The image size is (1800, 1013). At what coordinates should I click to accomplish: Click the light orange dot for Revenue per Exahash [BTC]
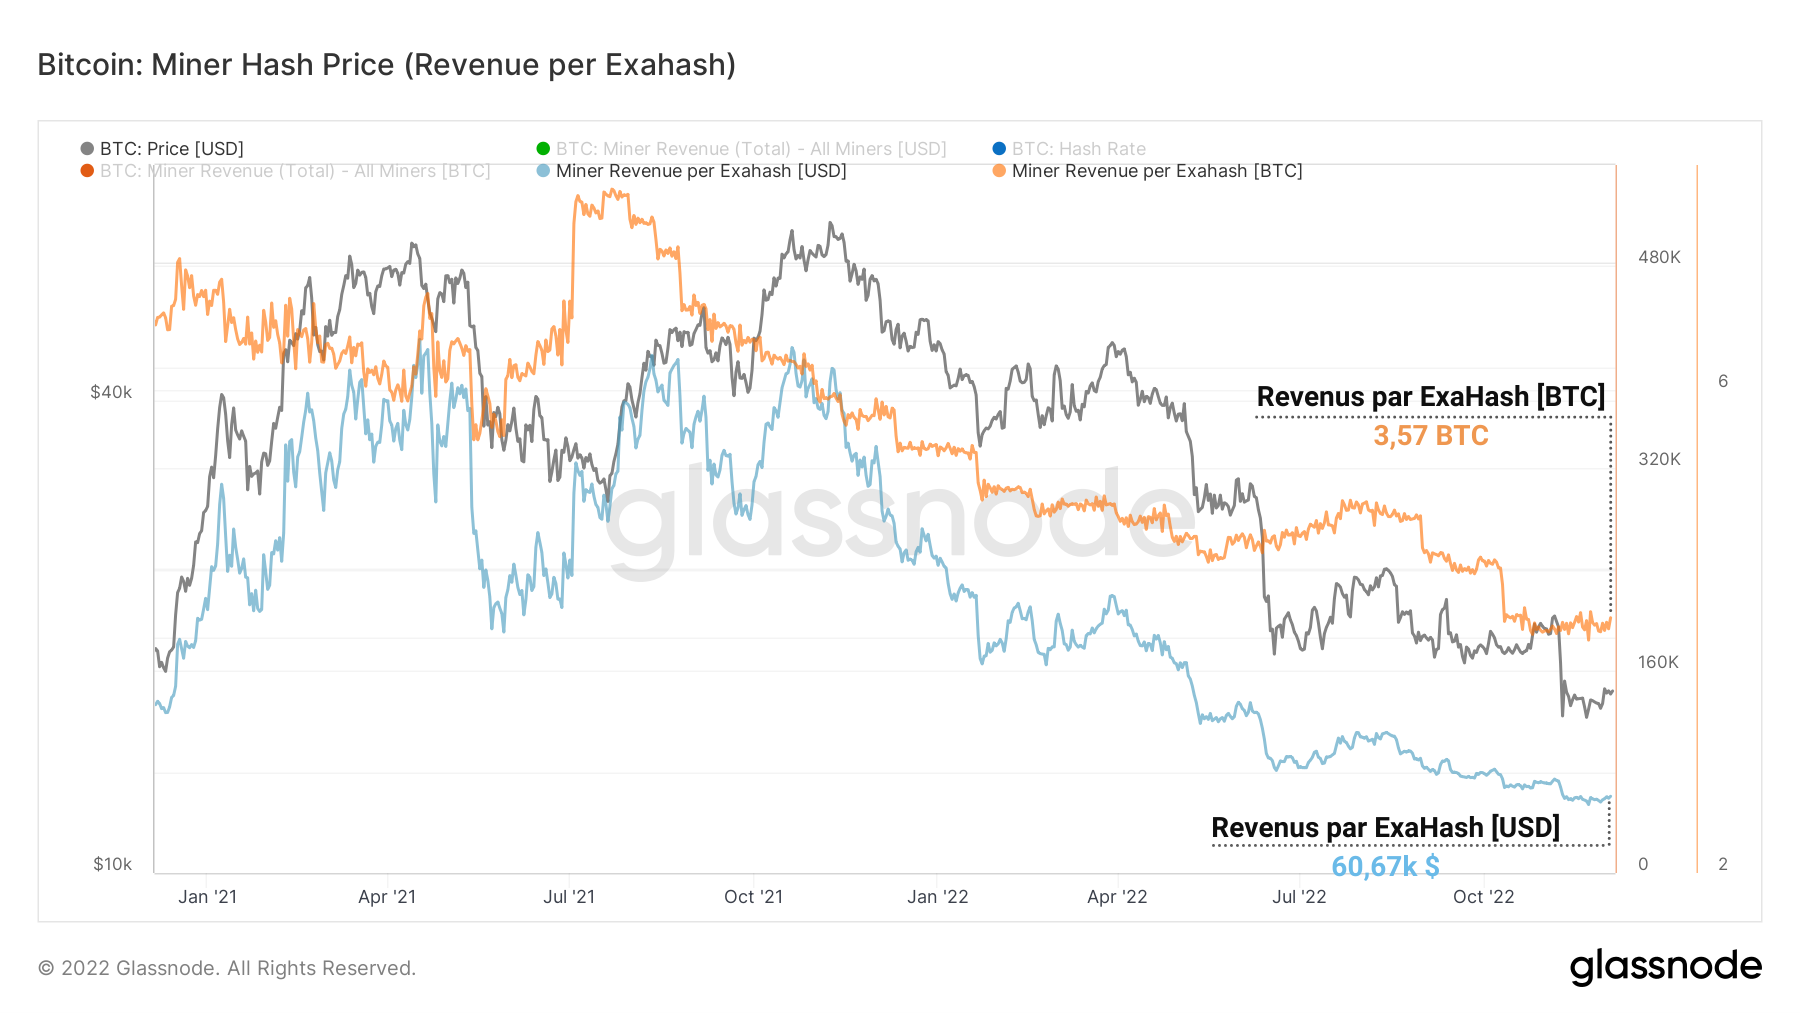999,171
